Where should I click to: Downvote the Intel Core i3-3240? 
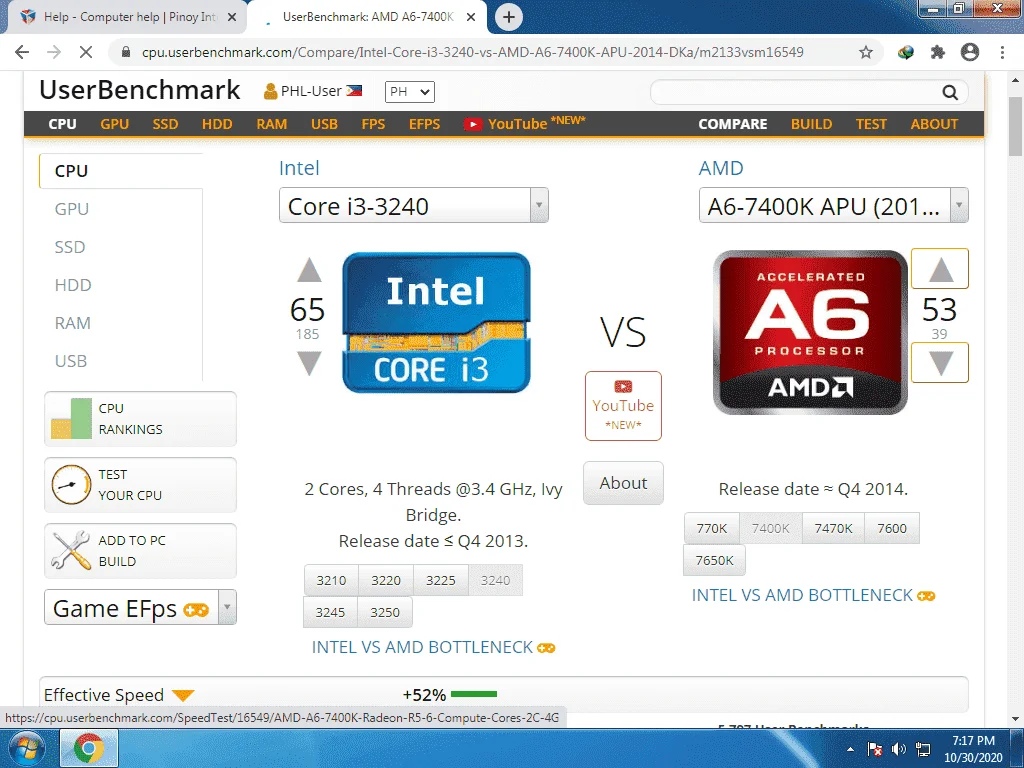pos(309,363)
